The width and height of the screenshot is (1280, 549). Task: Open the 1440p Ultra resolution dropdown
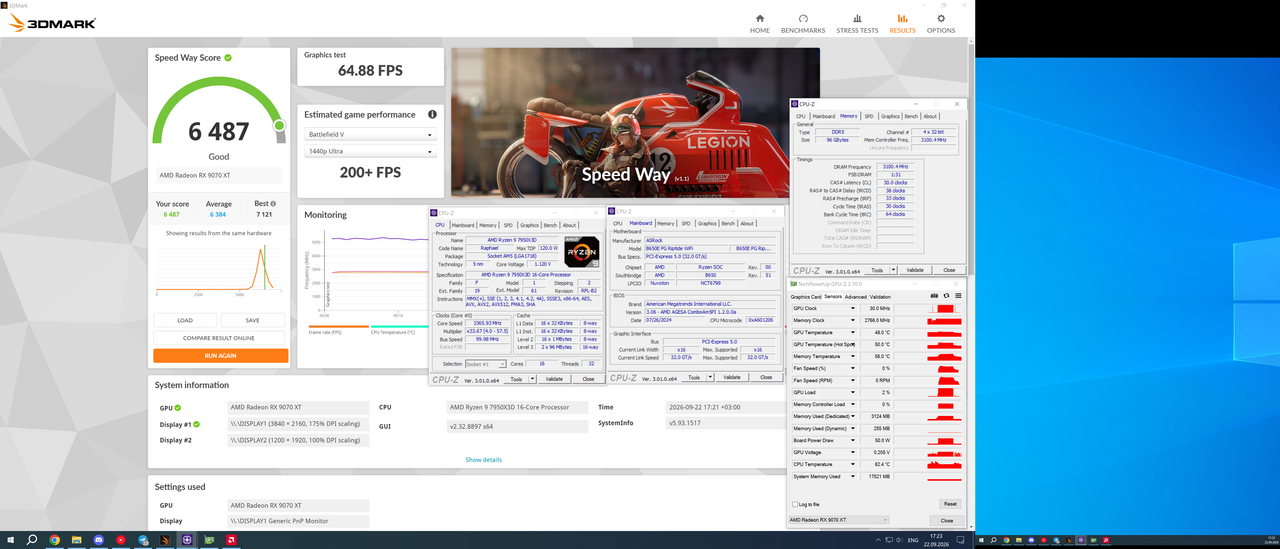[371, 152]
